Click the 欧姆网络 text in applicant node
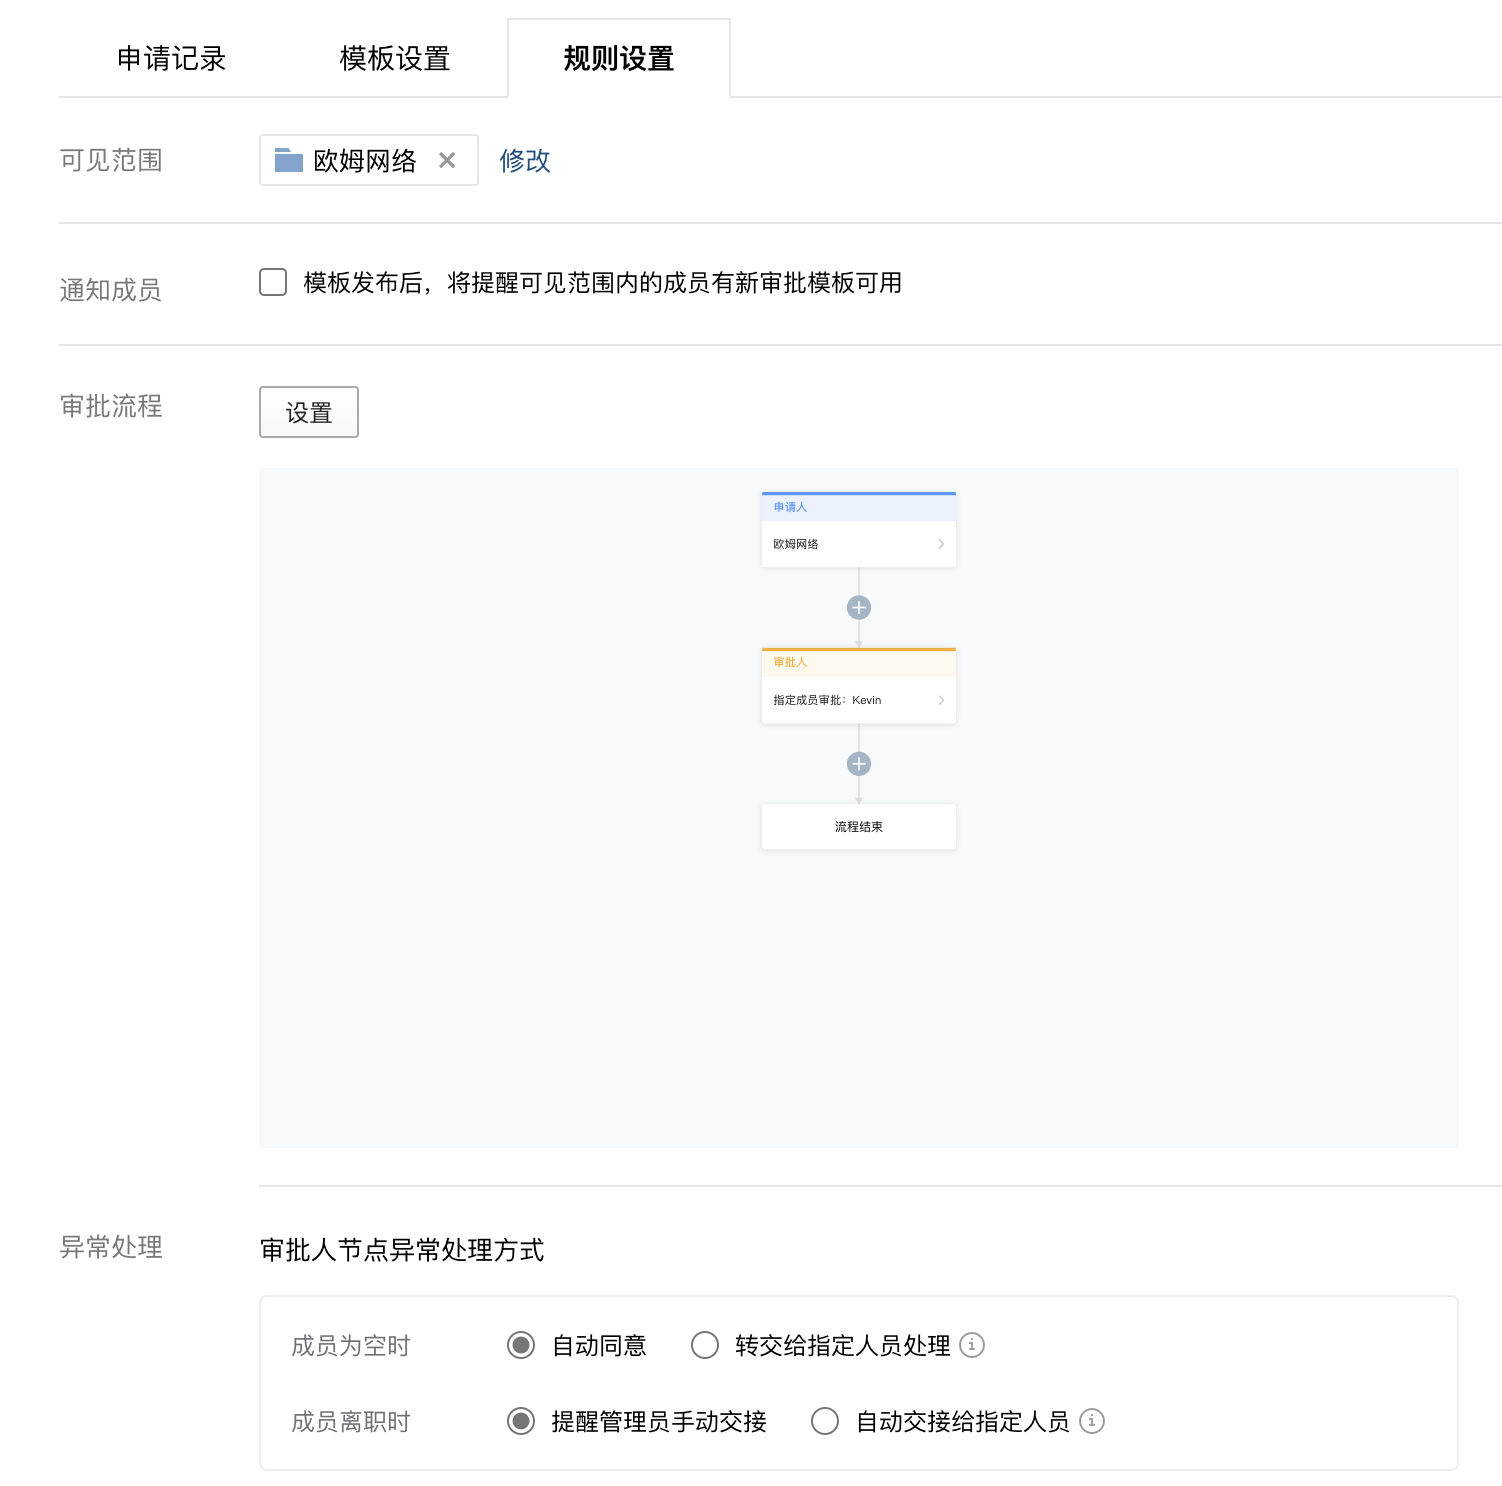This screenshot has height=1486, width=1502. click(x=796, y=544)
